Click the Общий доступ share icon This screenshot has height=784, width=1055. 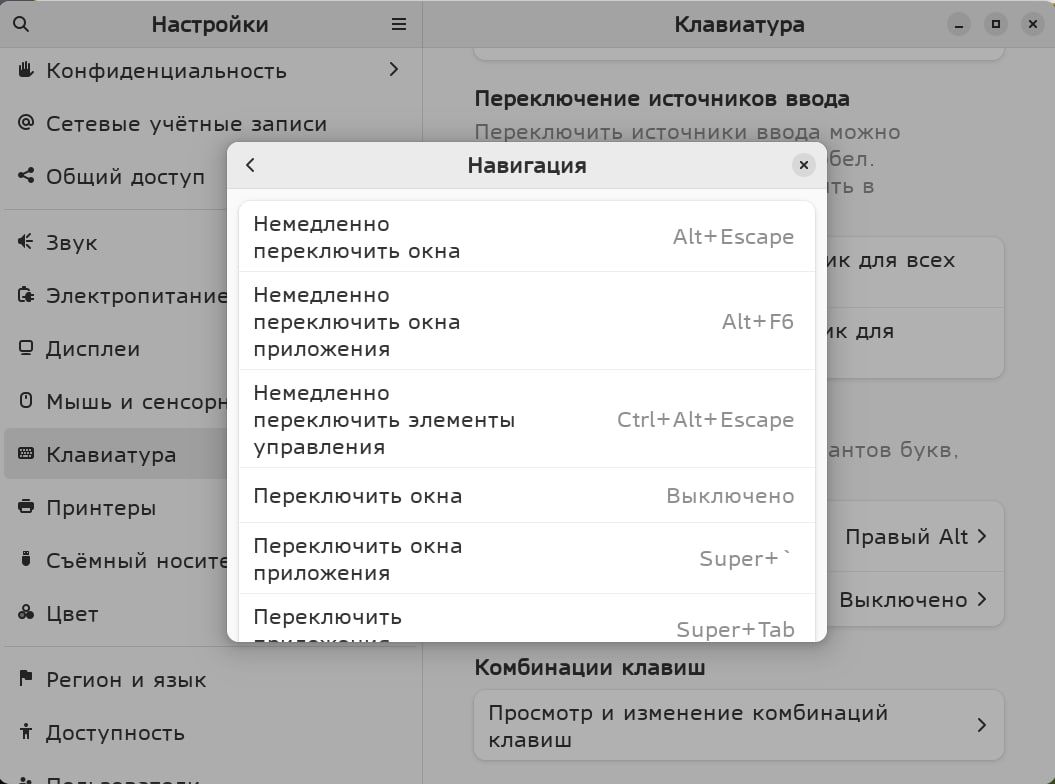[x=26, y=176]
